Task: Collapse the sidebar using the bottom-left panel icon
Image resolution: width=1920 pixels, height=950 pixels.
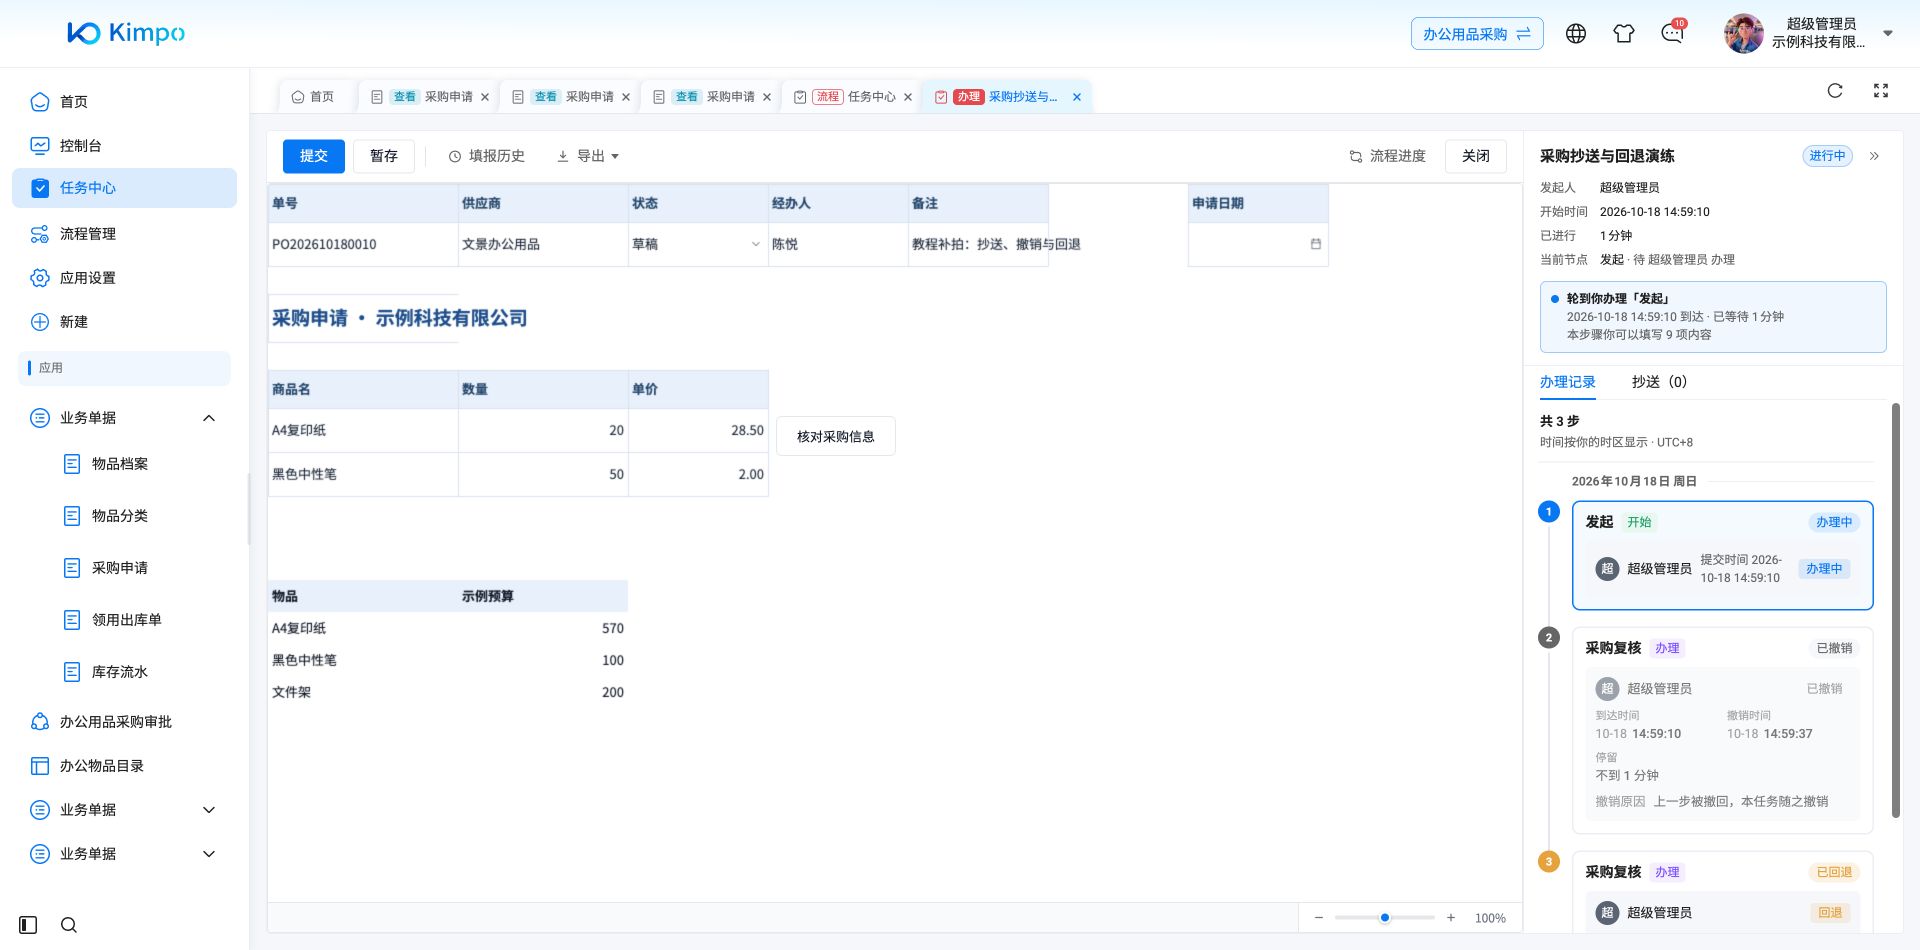Action: point(28,925)
